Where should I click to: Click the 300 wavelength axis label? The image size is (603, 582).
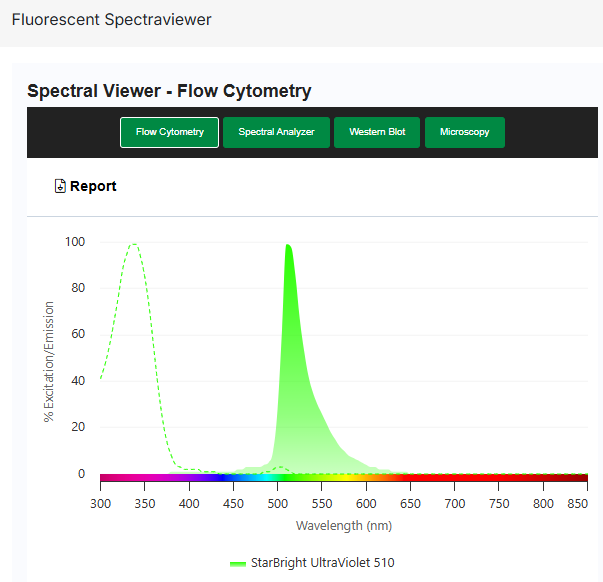pos(101,503)
